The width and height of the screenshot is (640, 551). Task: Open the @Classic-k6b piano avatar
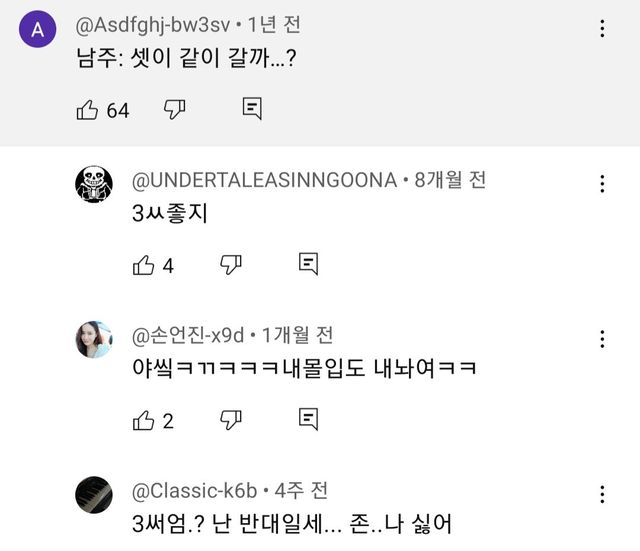94,494
